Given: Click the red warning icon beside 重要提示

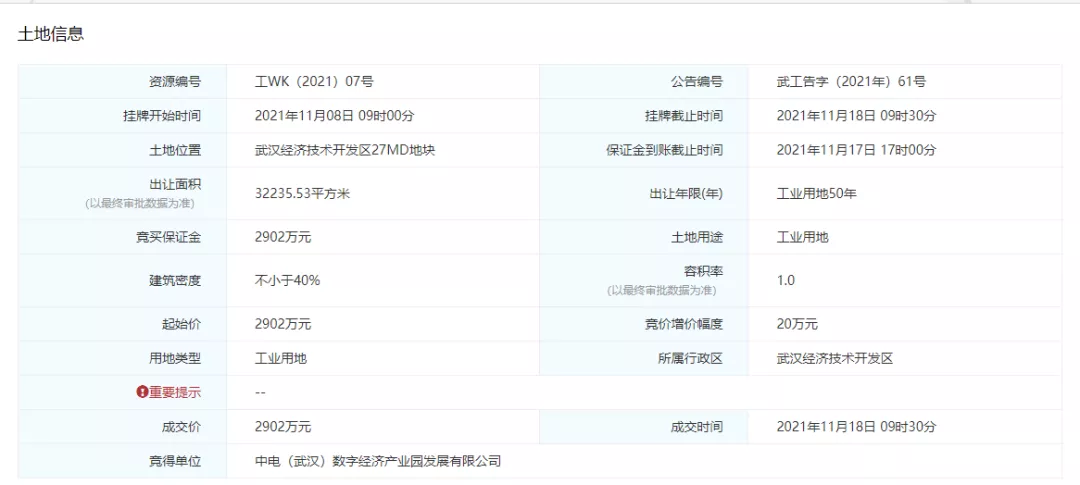Looking at the screenshot, I should [x=143, y=393].
